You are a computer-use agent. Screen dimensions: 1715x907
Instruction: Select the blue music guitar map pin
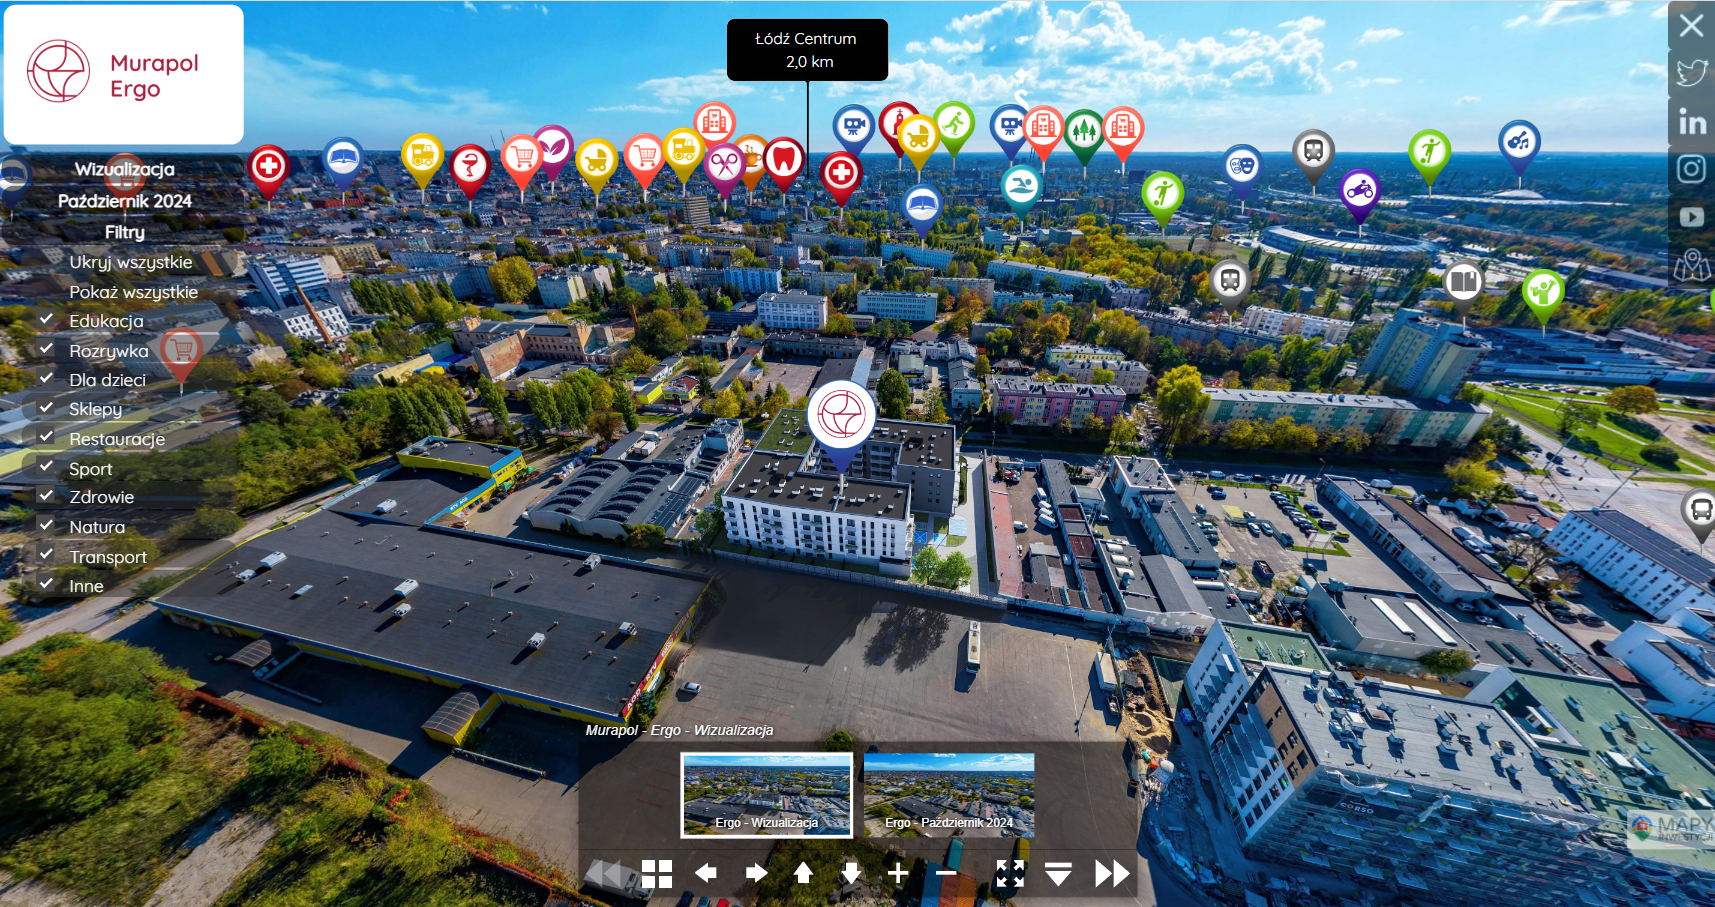click(1518, 142)
